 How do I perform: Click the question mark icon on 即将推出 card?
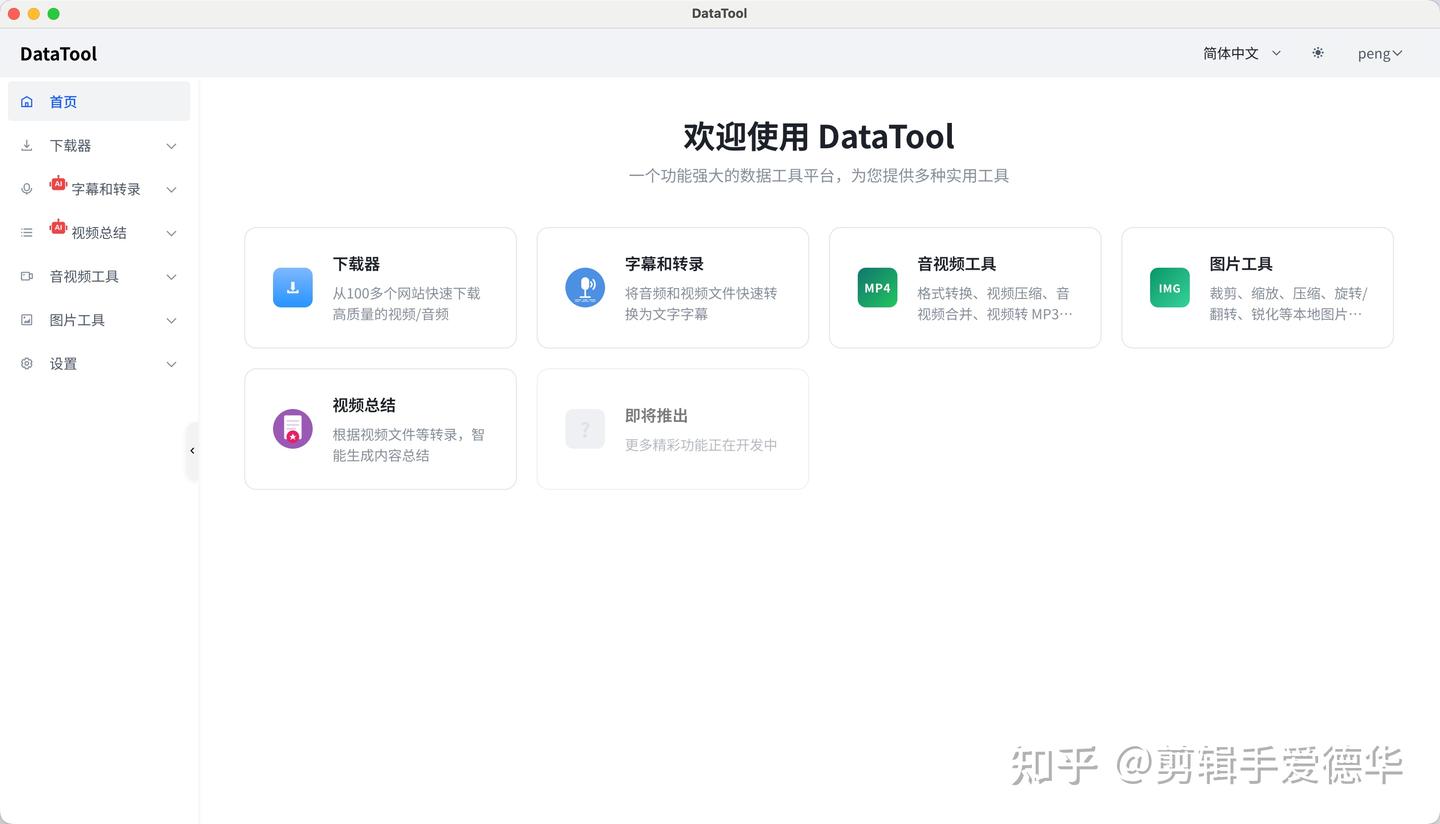pos(585,429)
